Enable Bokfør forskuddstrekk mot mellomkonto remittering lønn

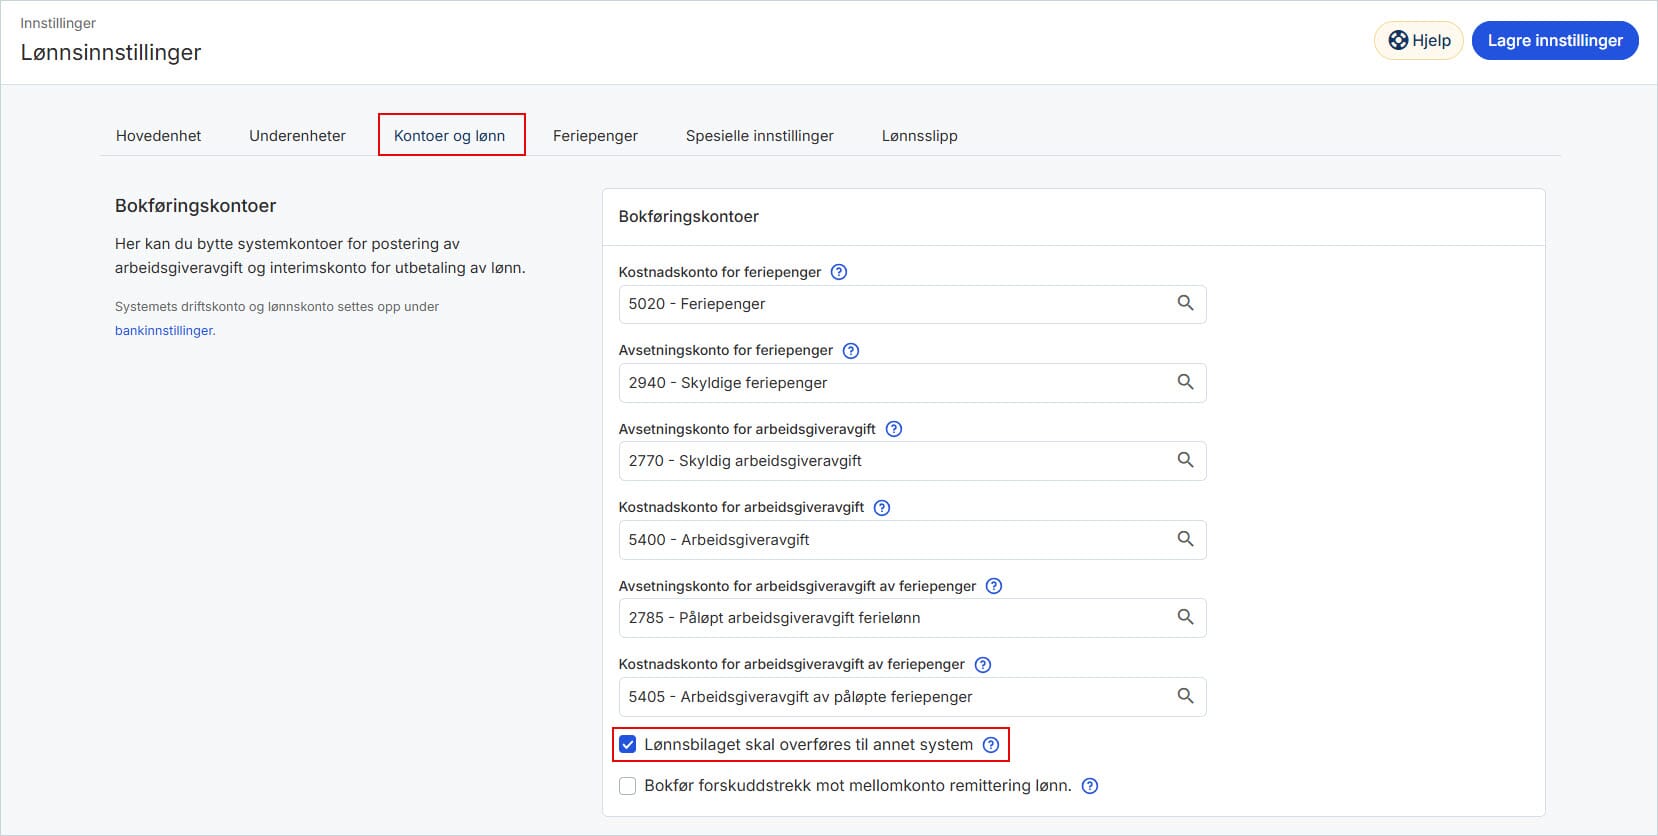click(628, 786)
